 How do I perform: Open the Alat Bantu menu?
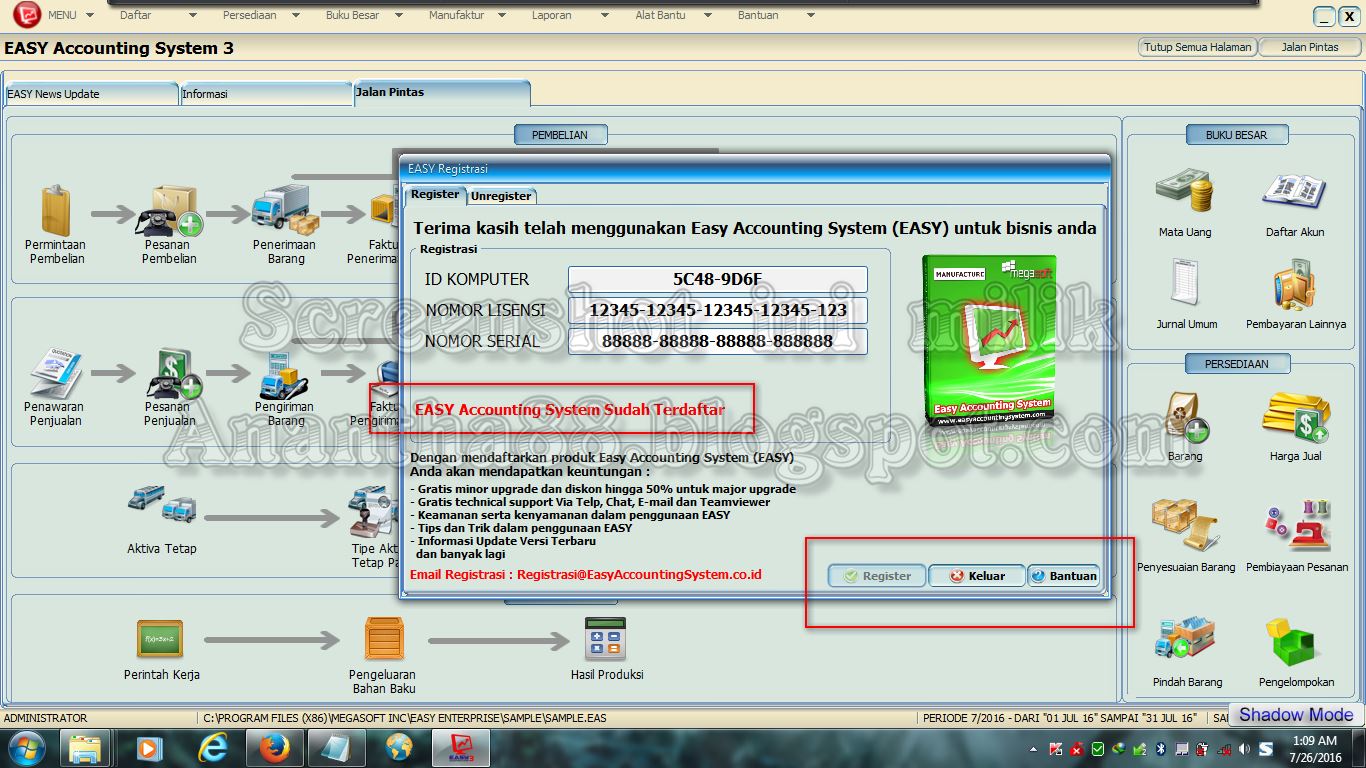(x=660, y=15)
